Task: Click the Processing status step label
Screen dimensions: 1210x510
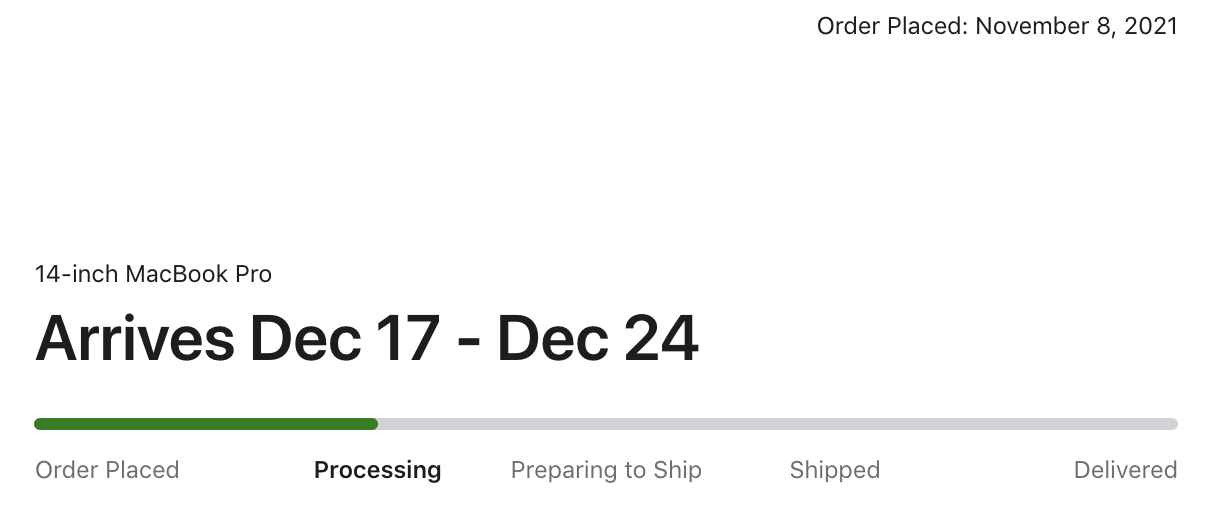Action: (377, 470)
